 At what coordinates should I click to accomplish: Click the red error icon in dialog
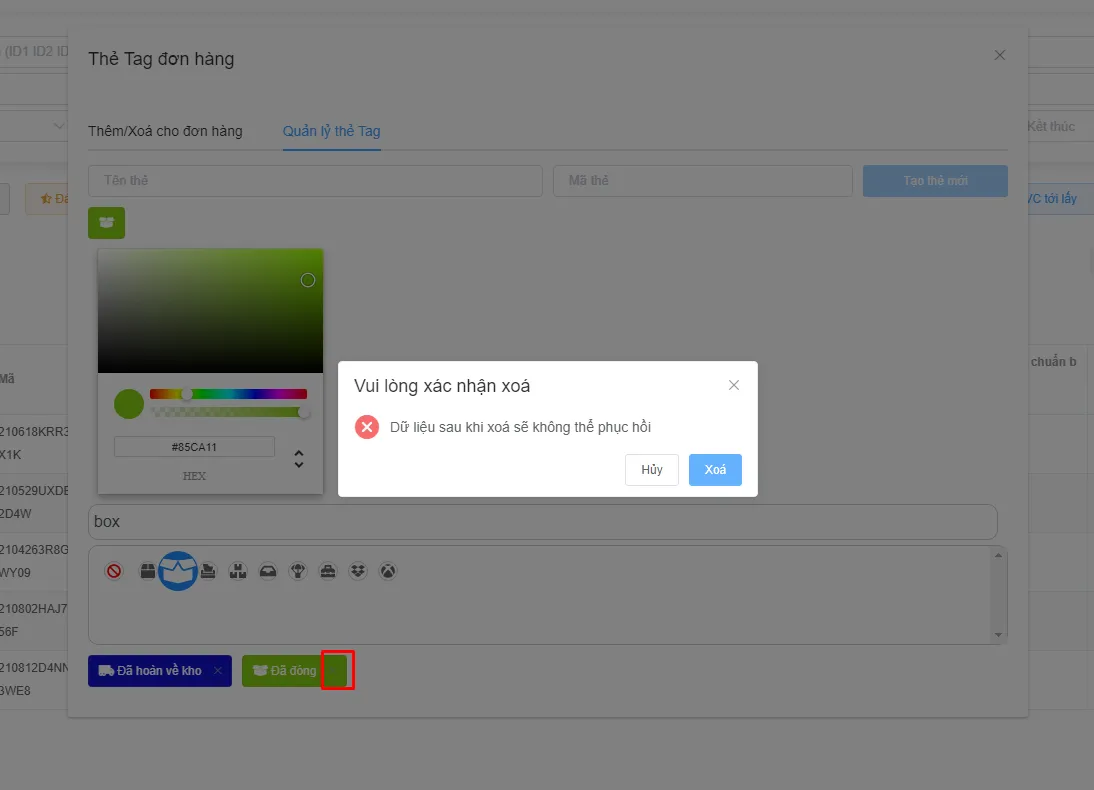pyautogui.click(x=367, y=426)
